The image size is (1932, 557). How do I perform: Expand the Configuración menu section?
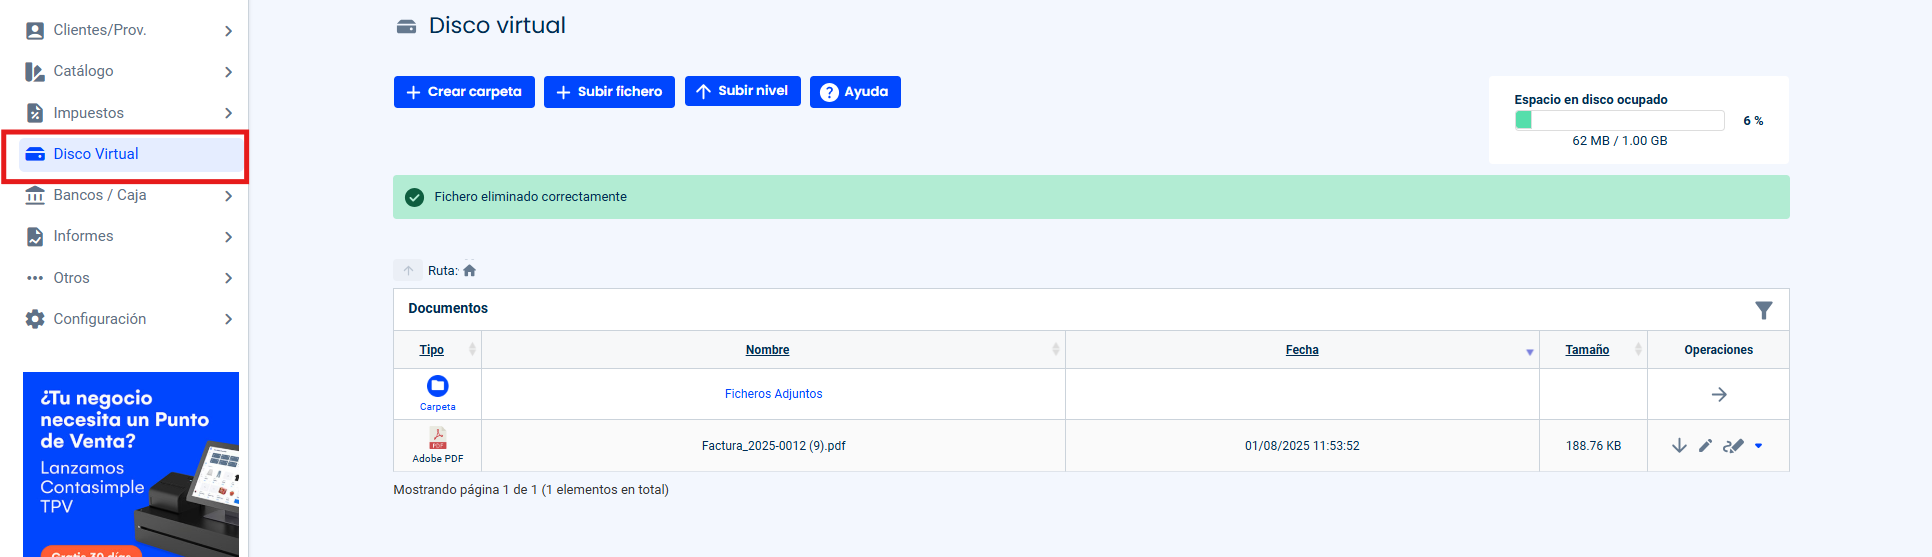click(130, 319)
